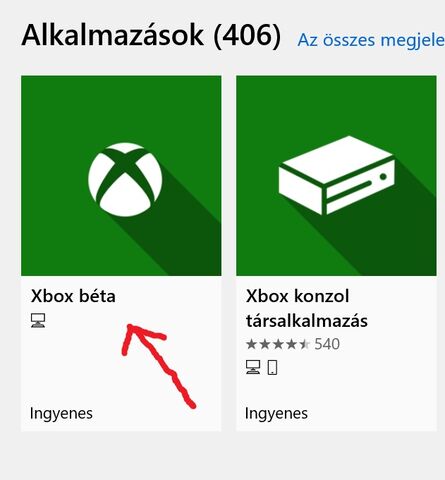445x480 pixels.
Task: Click the "Xbox béta" app title
Action: pyautogui.click(x=73, y=296)
